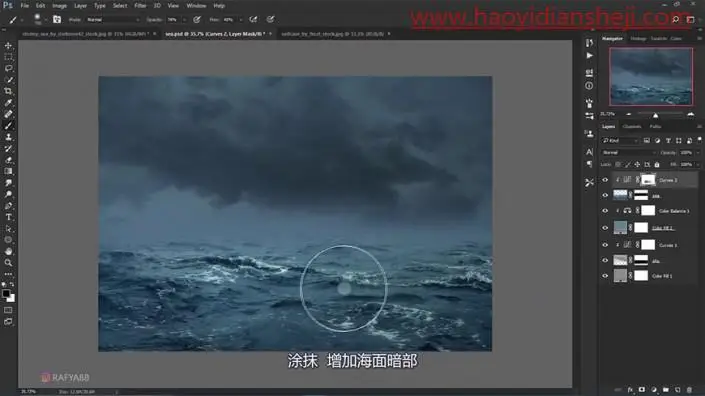Click the search icon in top right
This screenshot has width=705, height=396.
[x=675, y=19]
